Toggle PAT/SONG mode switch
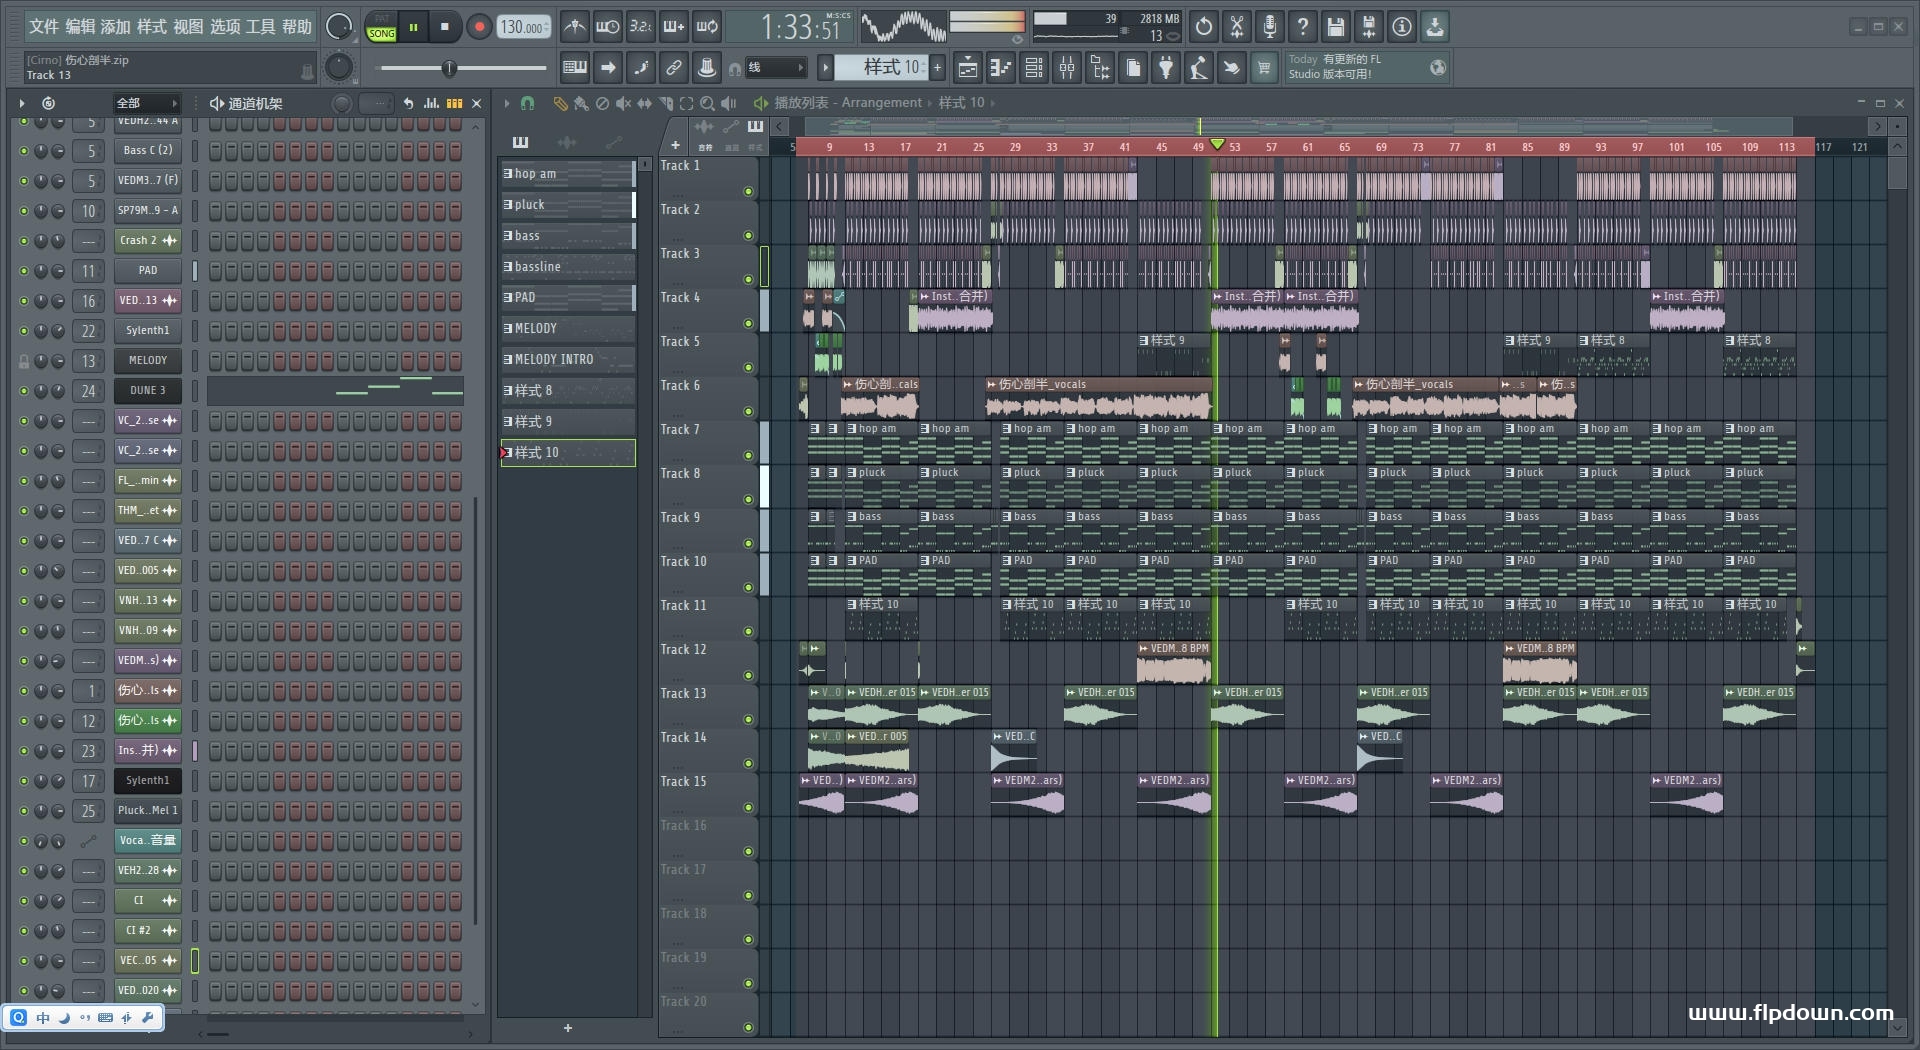1920x1050 pixels. (381, 27)
